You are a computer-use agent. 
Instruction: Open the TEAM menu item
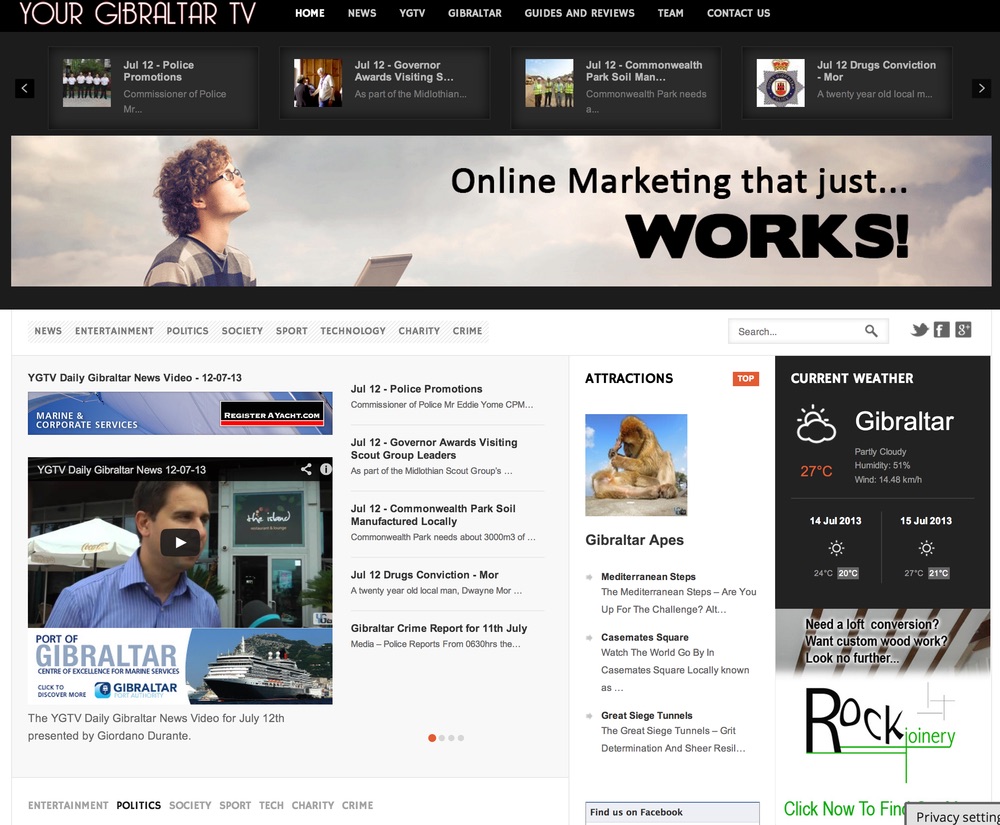click(670, 13)
